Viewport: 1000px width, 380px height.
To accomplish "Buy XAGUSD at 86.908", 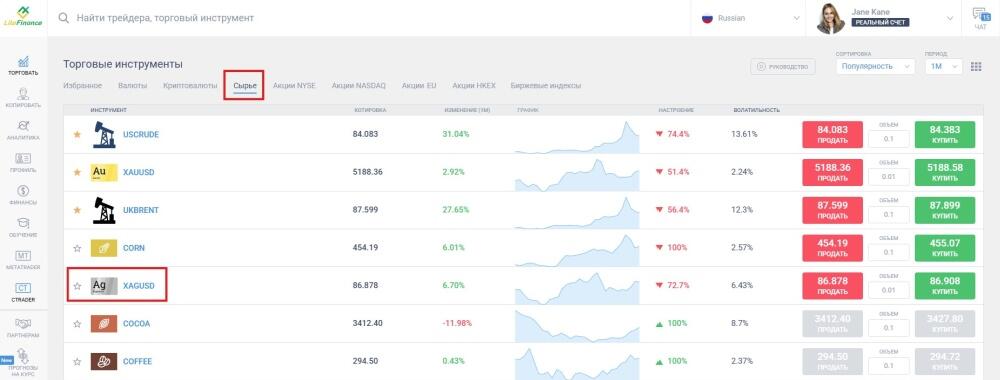I will pos(945,286).
